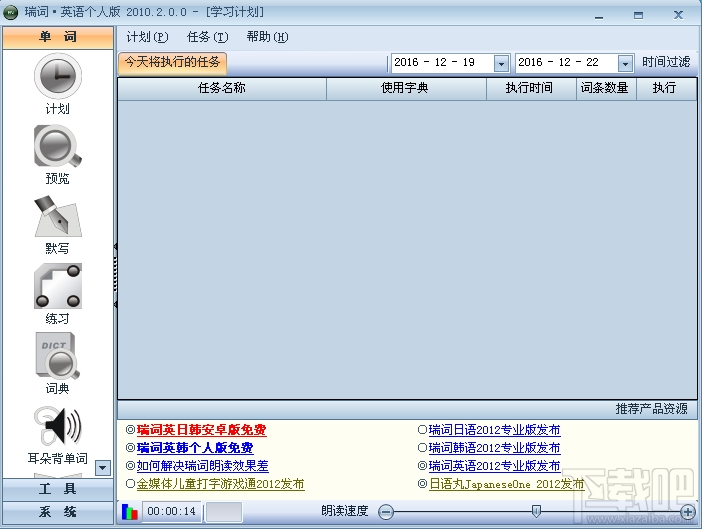
Task: Click the blank box beside the timer
Action: click(x=223, y=512)
